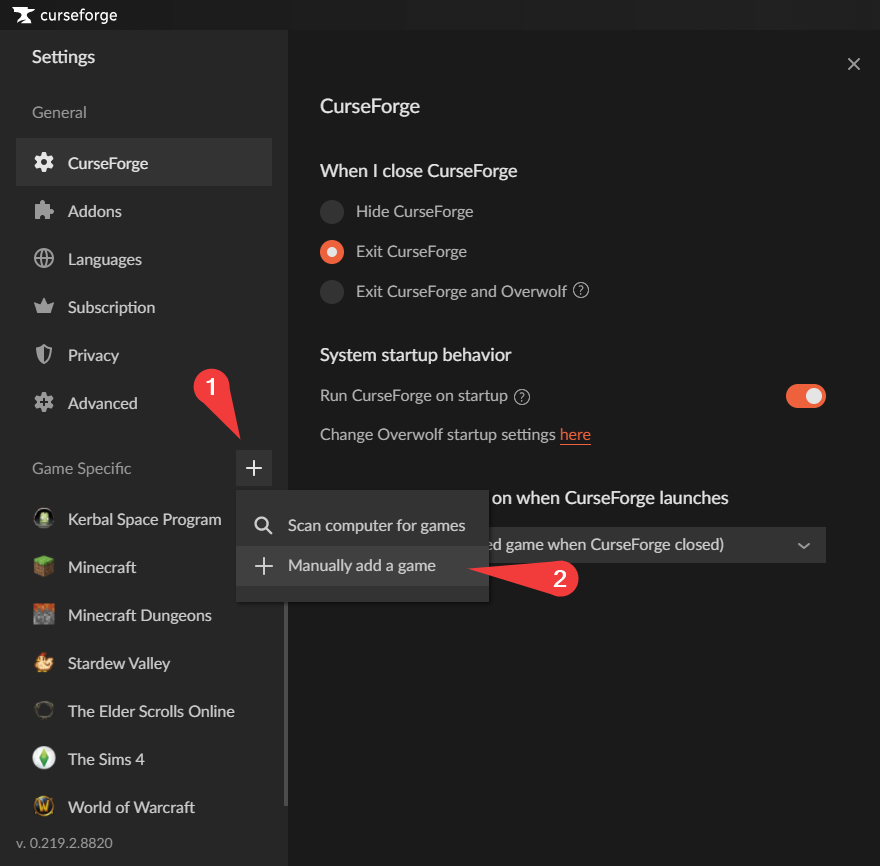This screenshot has width=880, height=866.
Task: Click The Sims 4 plumbob icon
Action: 44,758
